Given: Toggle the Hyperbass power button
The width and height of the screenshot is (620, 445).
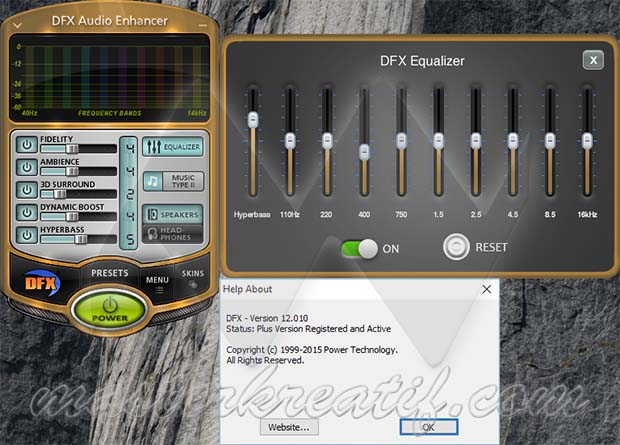Looking at the screenshot, I should [26, 235].
